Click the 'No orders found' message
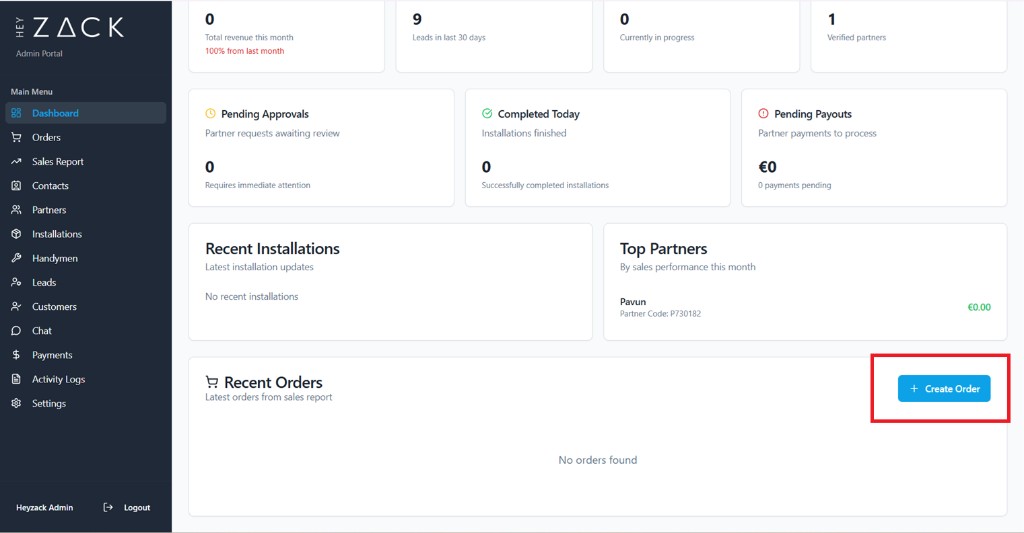 [598, 460]
